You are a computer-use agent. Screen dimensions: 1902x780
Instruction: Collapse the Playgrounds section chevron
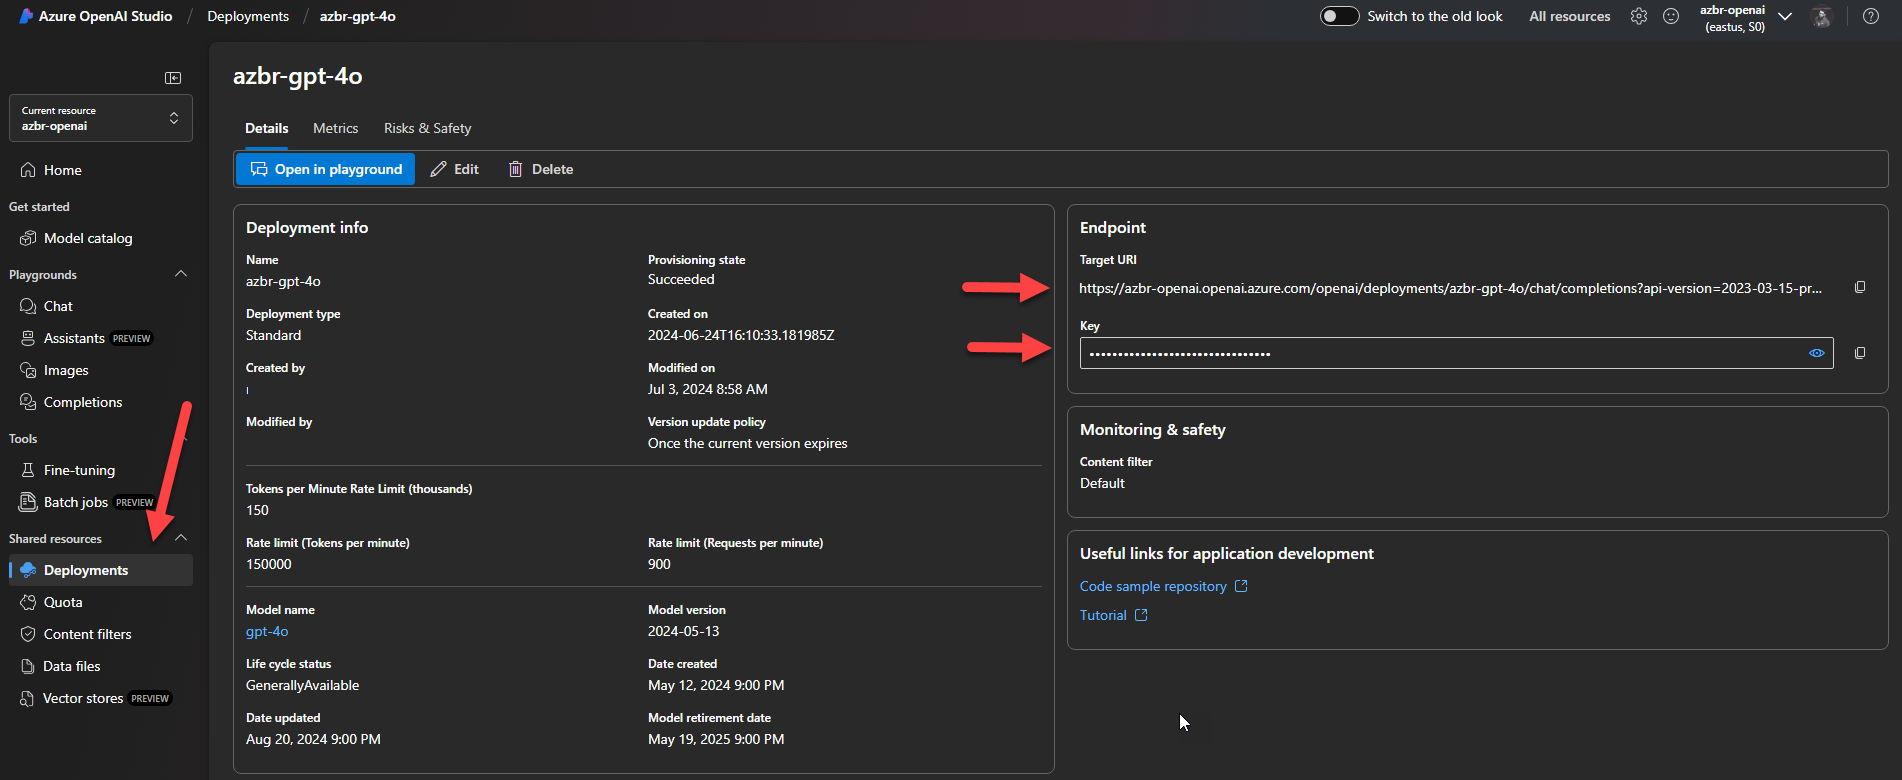click(181, 274)
